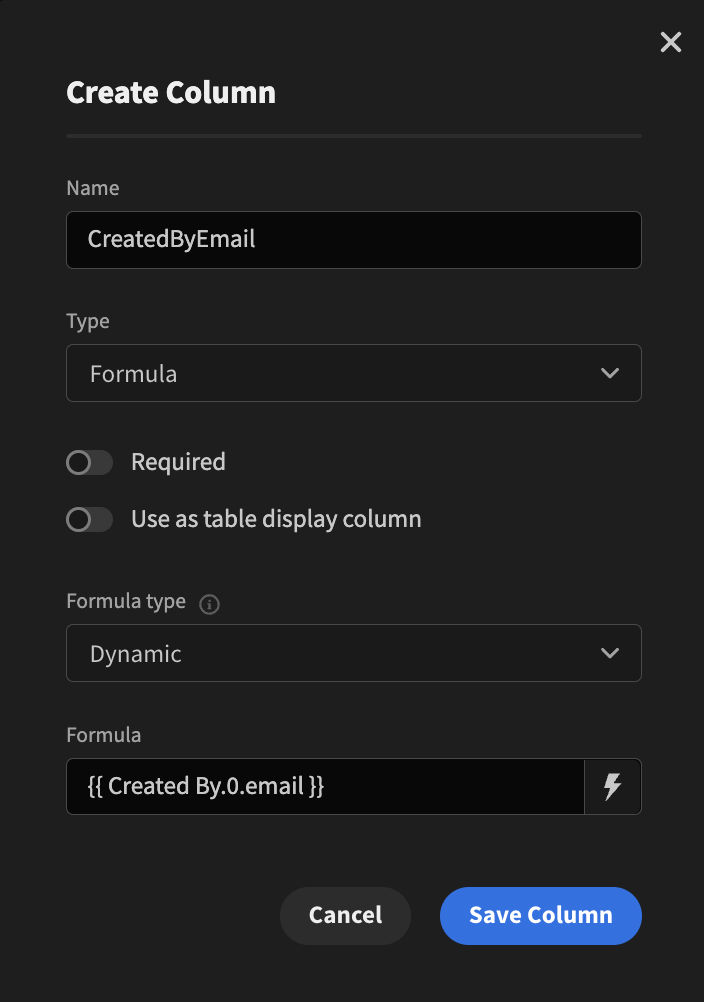Save the CreatedByEmail column

540,915
